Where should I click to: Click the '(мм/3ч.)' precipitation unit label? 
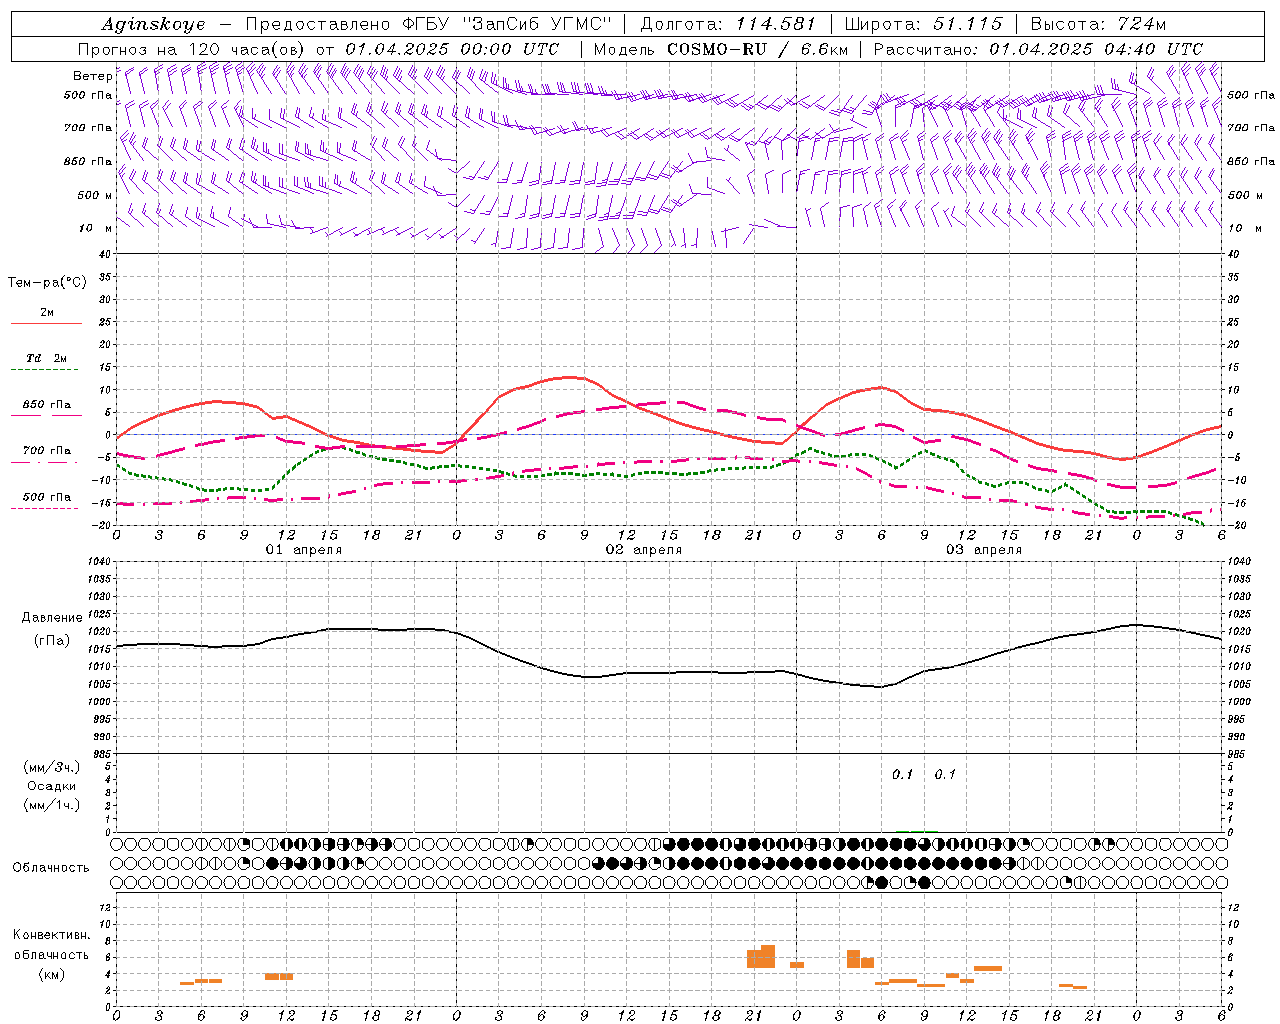click(52, 767)
